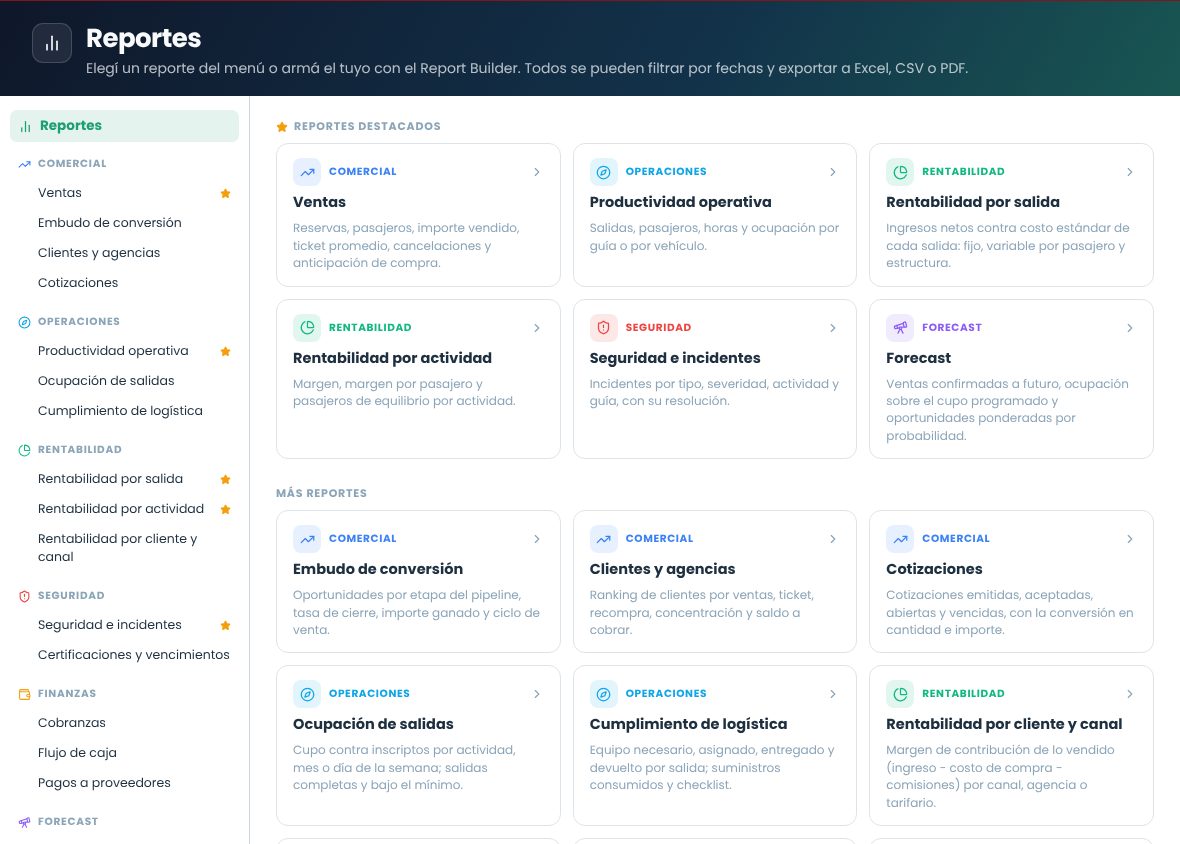The width and height of the screenshot is (1180, 844).
Task: Click the bar-chart logo icon in the page header
Action: point(52,43)
